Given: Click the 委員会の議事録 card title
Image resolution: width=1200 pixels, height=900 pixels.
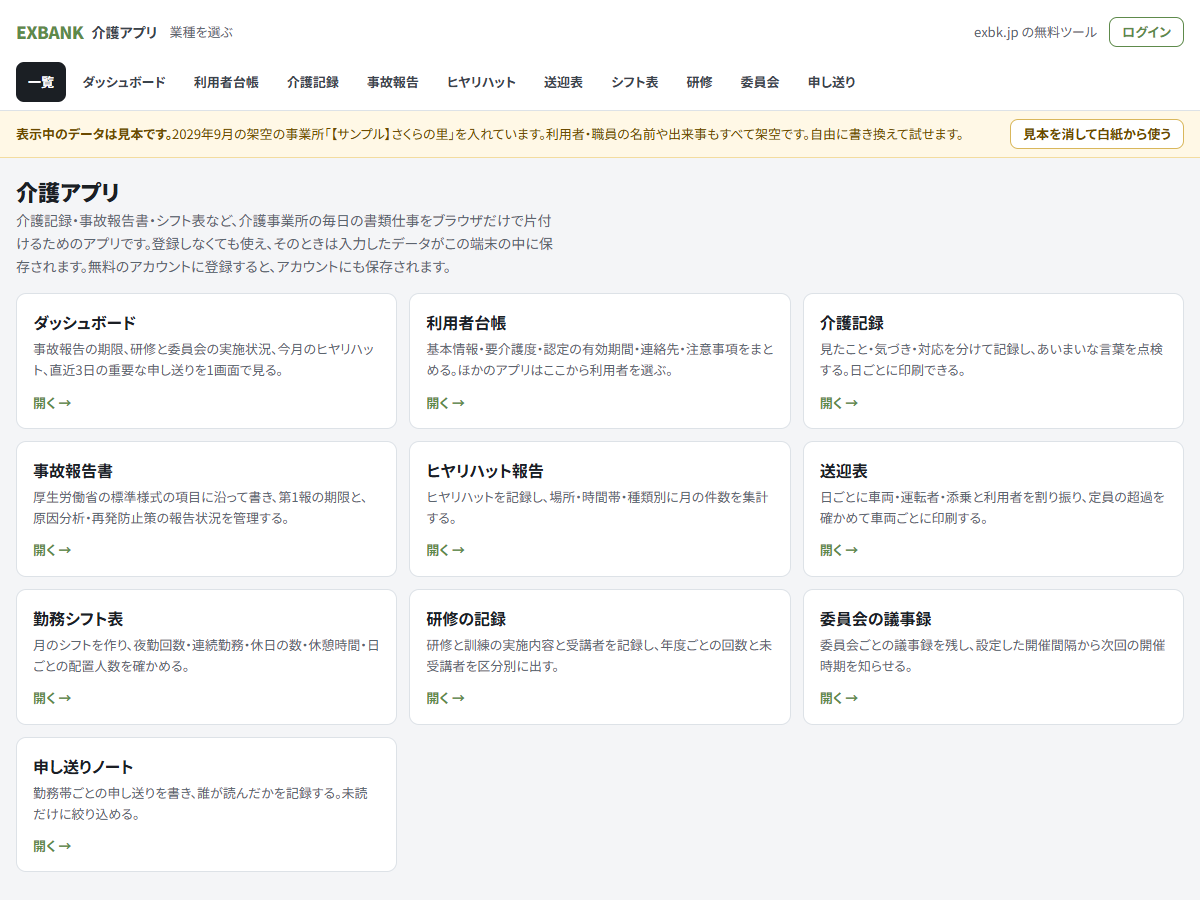Looking at the screenshot, I should point(876,619).
